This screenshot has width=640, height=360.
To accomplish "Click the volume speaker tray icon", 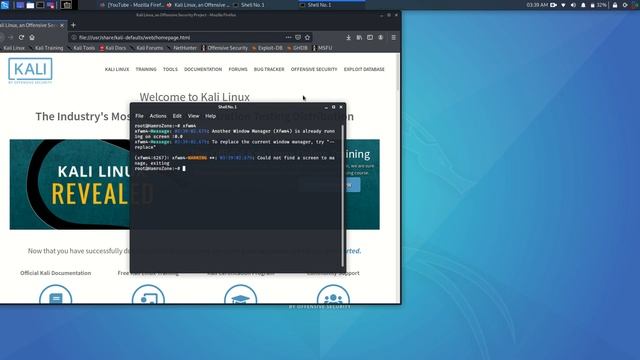I will point(573,5).
